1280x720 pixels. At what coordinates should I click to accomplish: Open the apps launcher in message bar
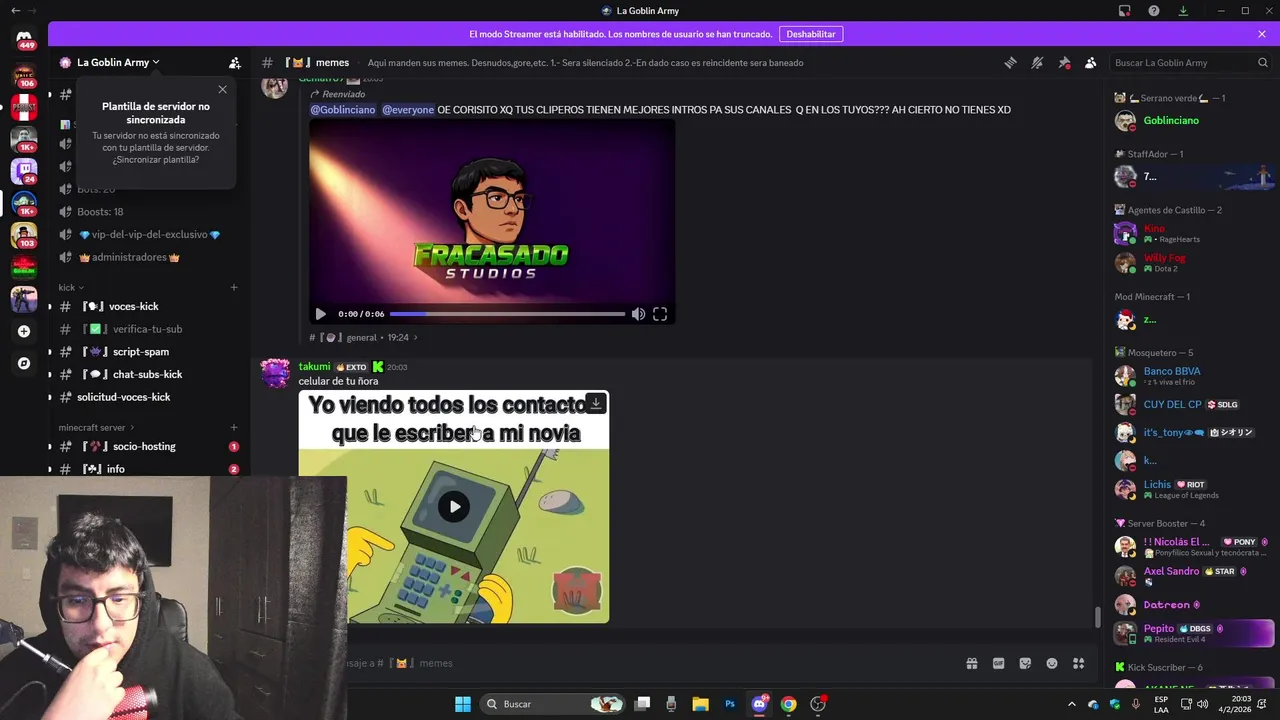click(1078, 663)
